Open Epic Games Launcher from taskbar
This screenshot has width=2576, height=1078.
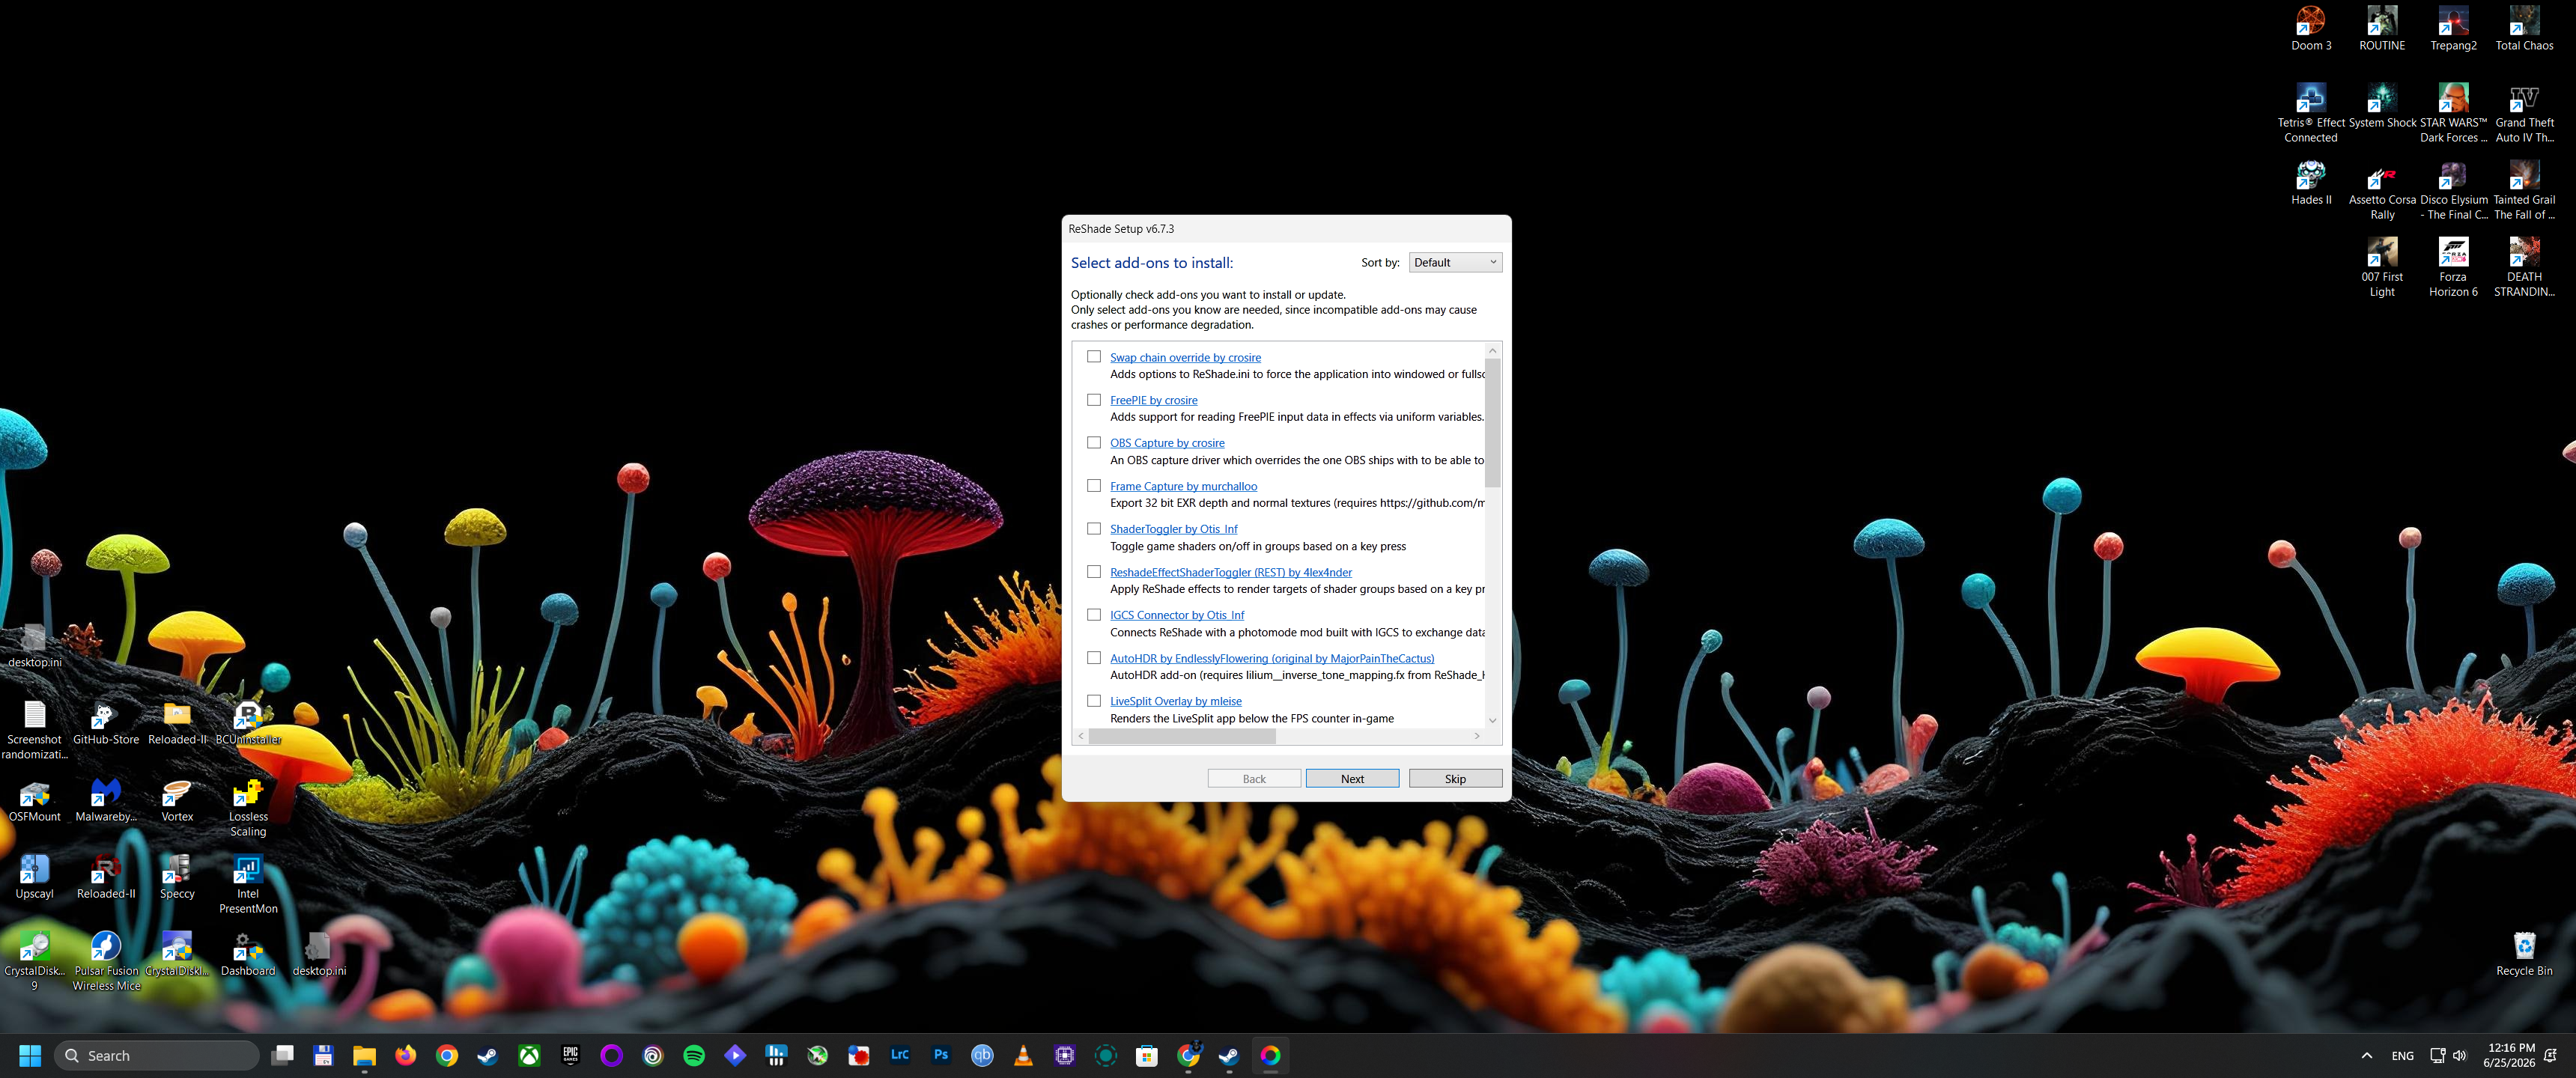tap(570, 1055)
